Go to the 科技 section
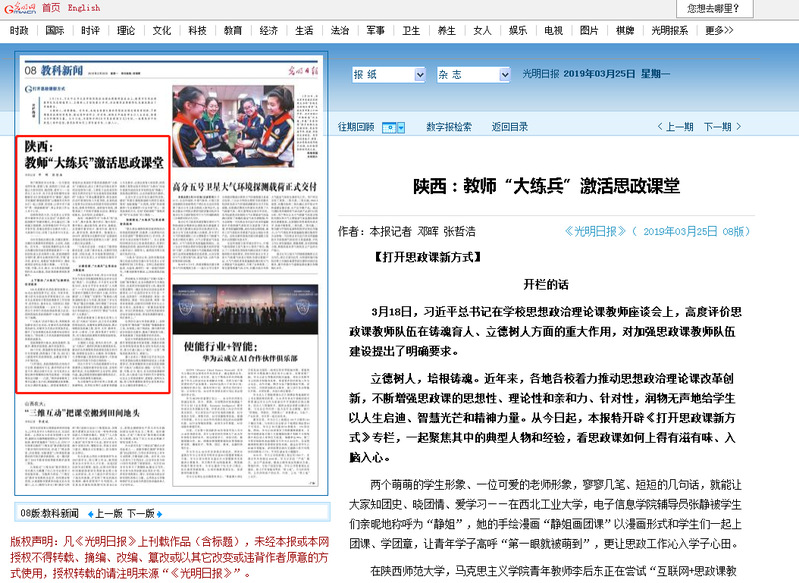Image resolution: width=799 pixels, height=583 pixels. [197, 31]
